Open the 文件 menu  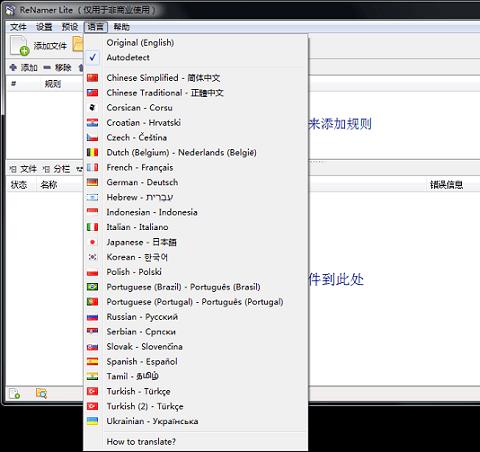(18, 27)
